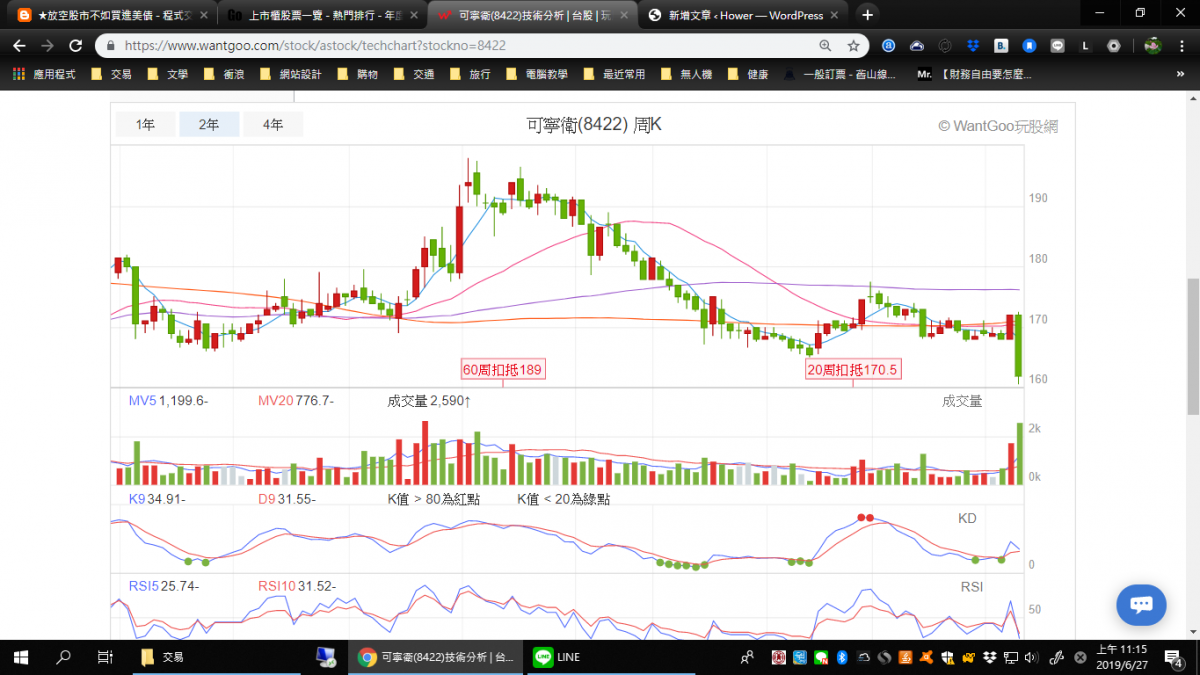Open the blue chat bubble widget
The width and height of the screenshot is (1200, 675).
pyautogui.click(x=1142, y=605)
